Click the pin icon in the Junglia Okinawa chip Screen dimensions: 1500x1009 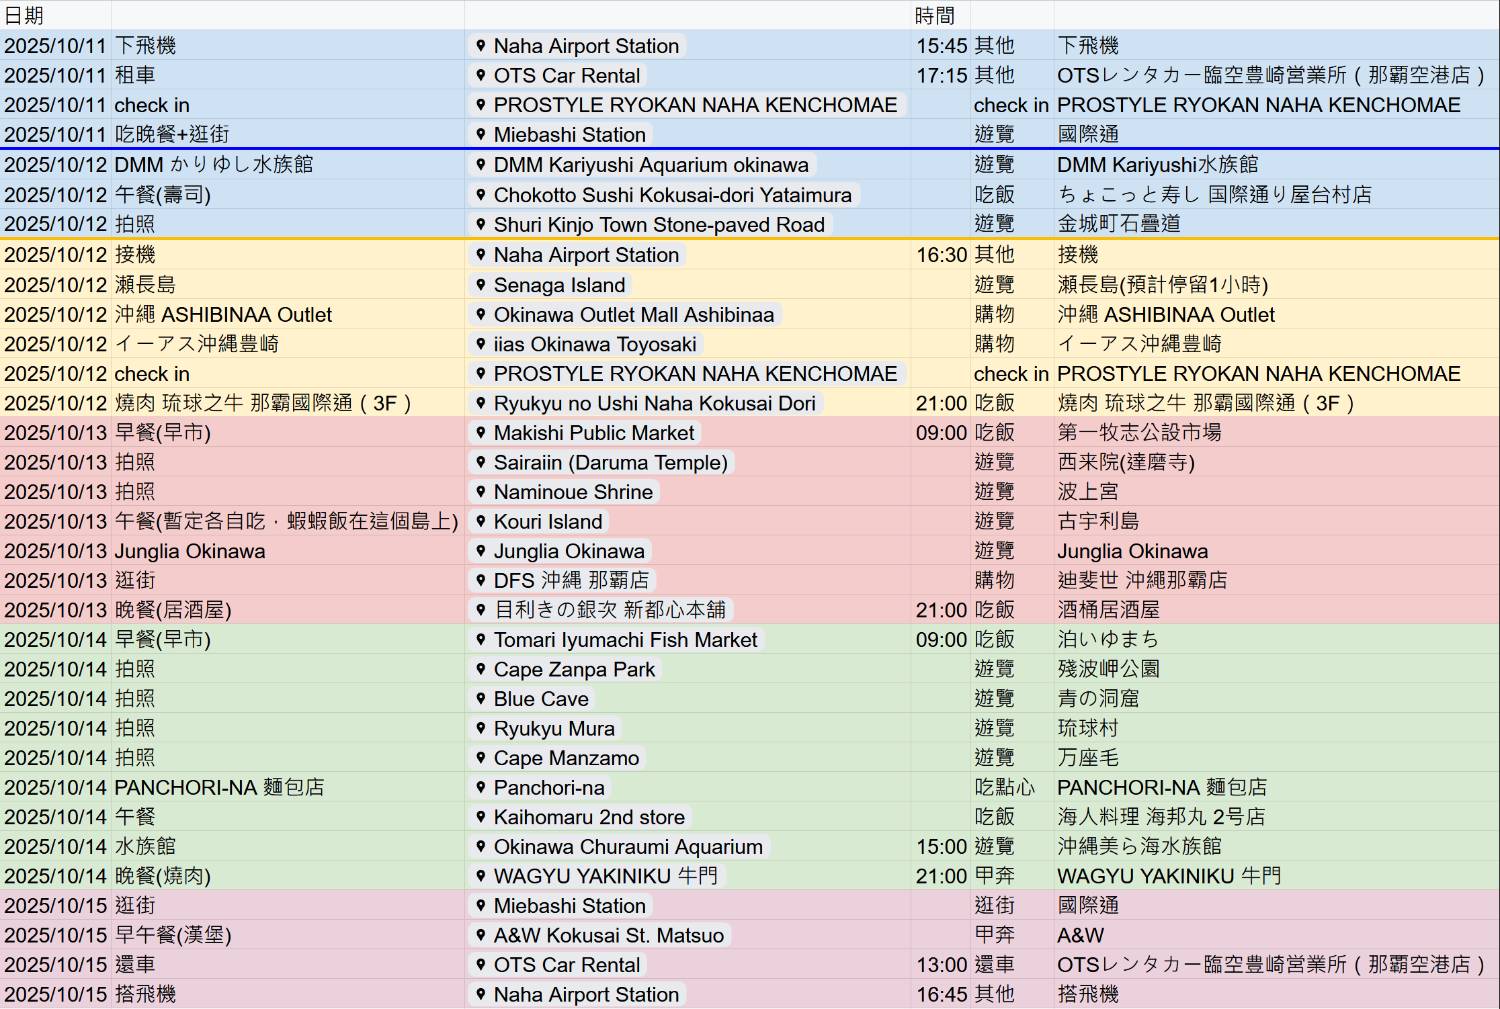click(481, 550)
